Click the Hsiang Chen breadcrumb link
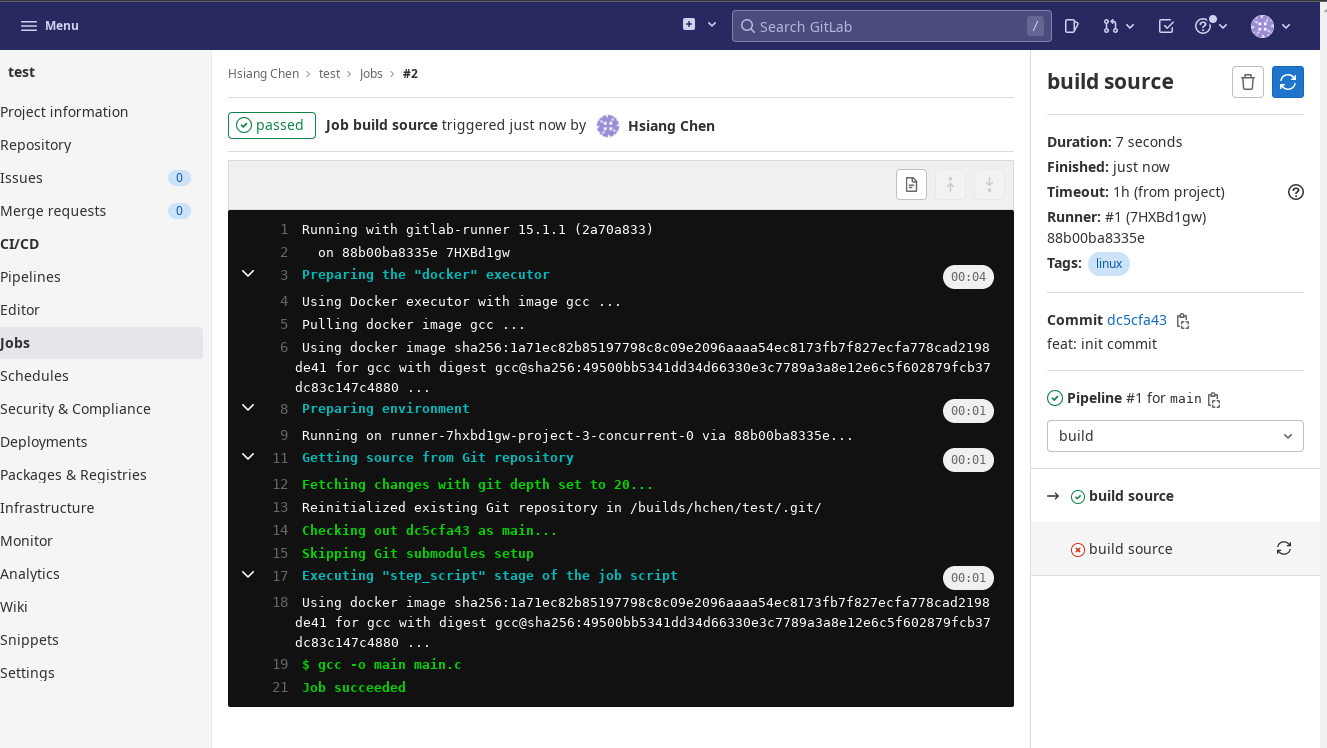Image resolution: width=1327 pixels, height=748 pixels. tap(263, 74)
